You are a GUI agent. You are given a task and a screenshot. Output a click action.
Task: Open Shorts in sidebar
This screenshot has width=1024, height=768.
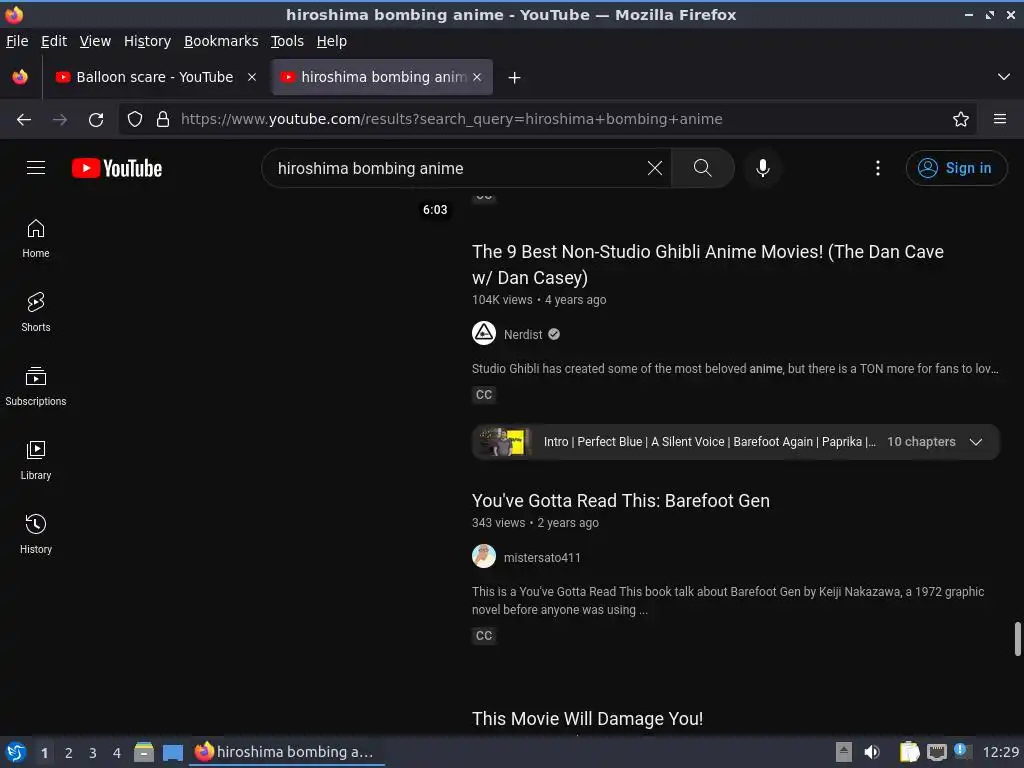coord(36,312)
